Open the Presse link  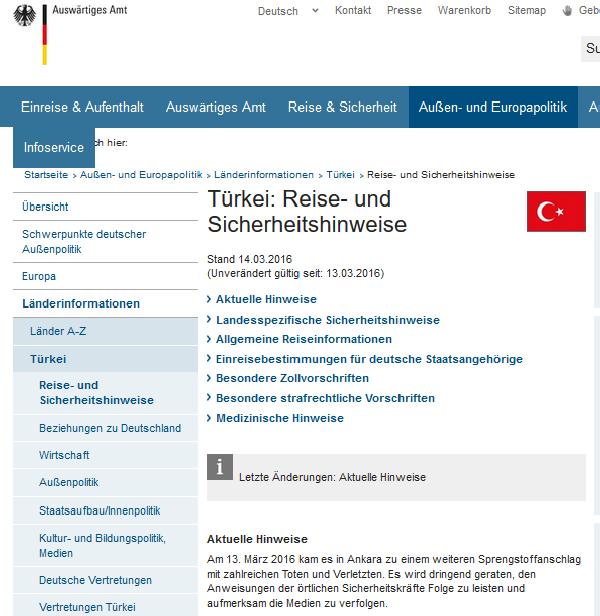pos(404,10)
